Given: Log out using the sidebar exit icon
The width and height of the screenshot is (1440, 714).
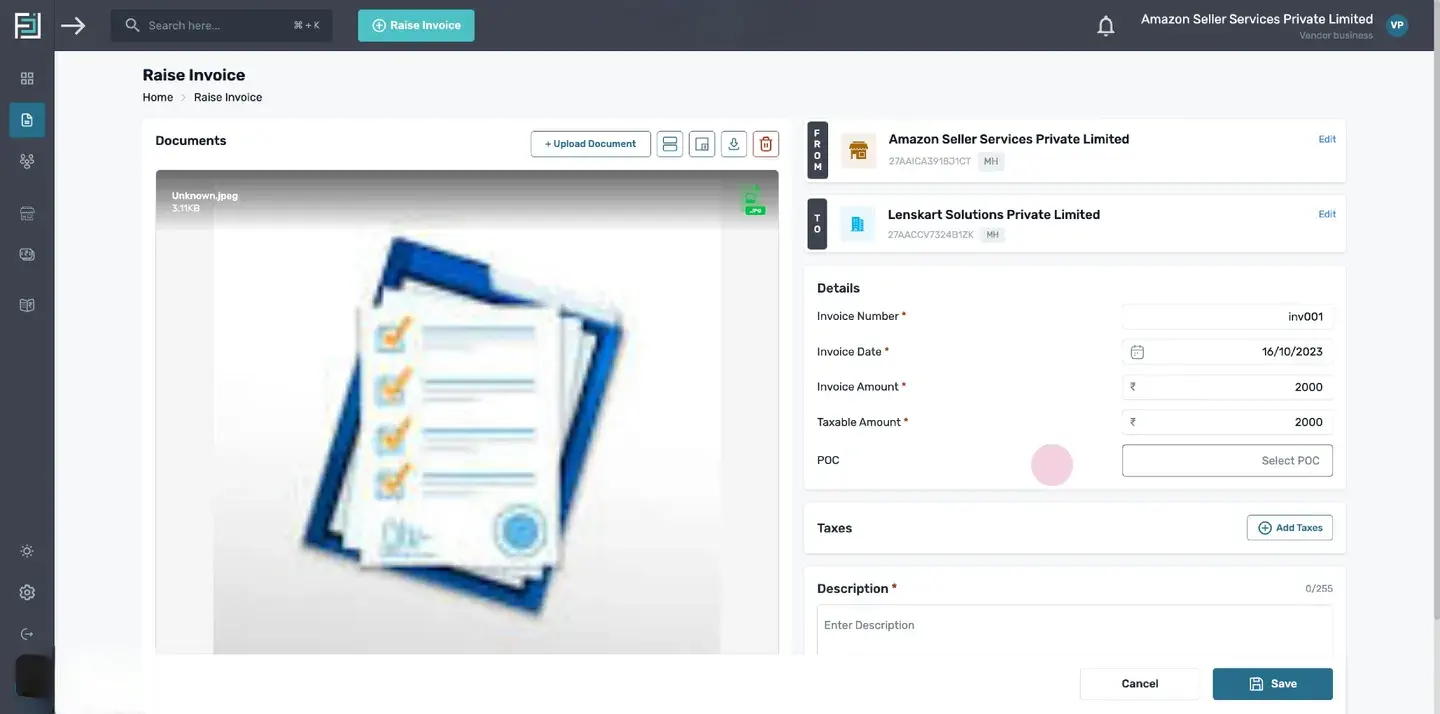Looking at the screenshot, I should pyautogui.click(x=27, y=634).
